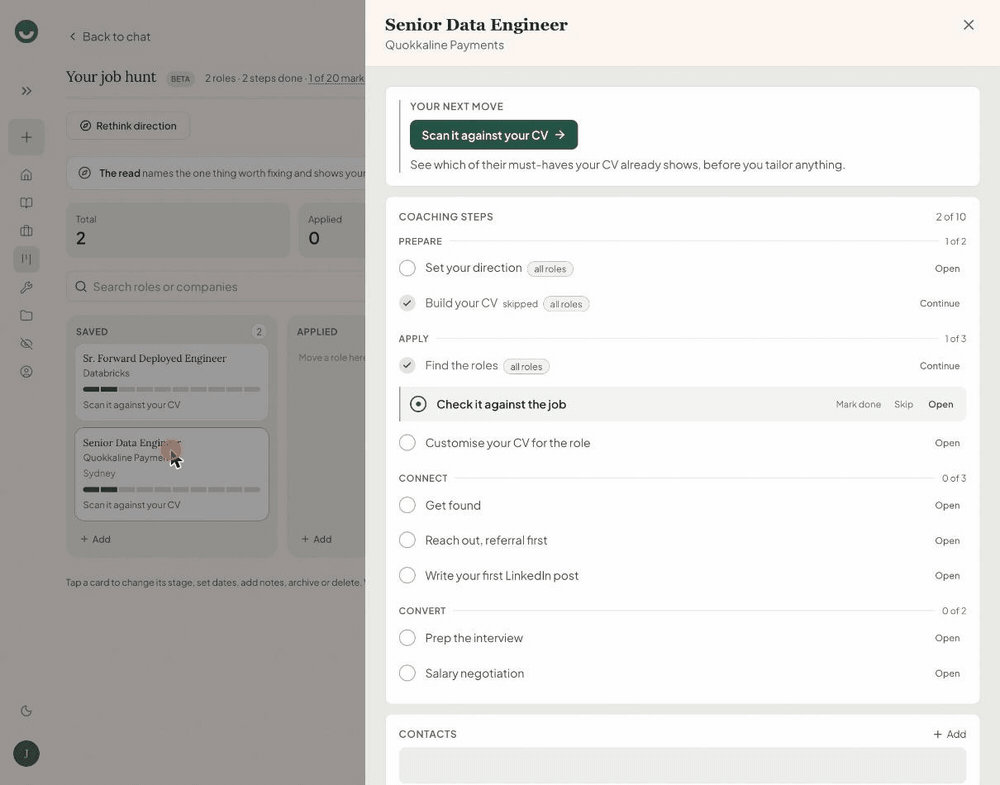Toggle the Find the roles checkmark
The width and height of the screenshot is (1000, 785).
(x=407, y=365)
